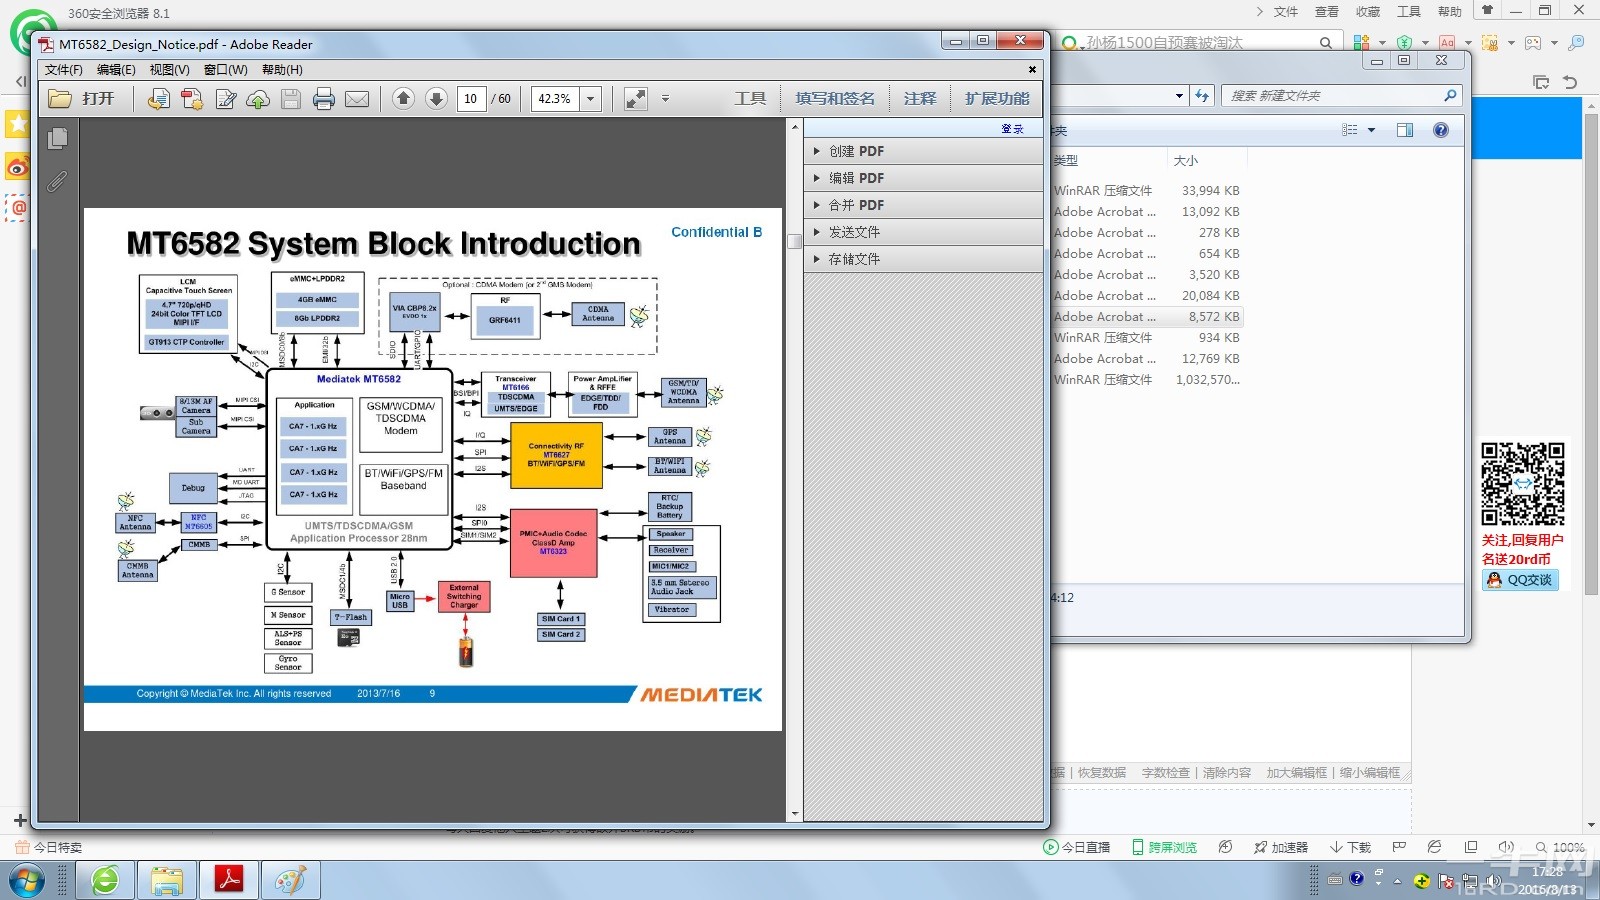Image resolution: width=1600 pixels, height=900 pixels.
Task: Click the 打开 open file button
Action: point(82,98)
